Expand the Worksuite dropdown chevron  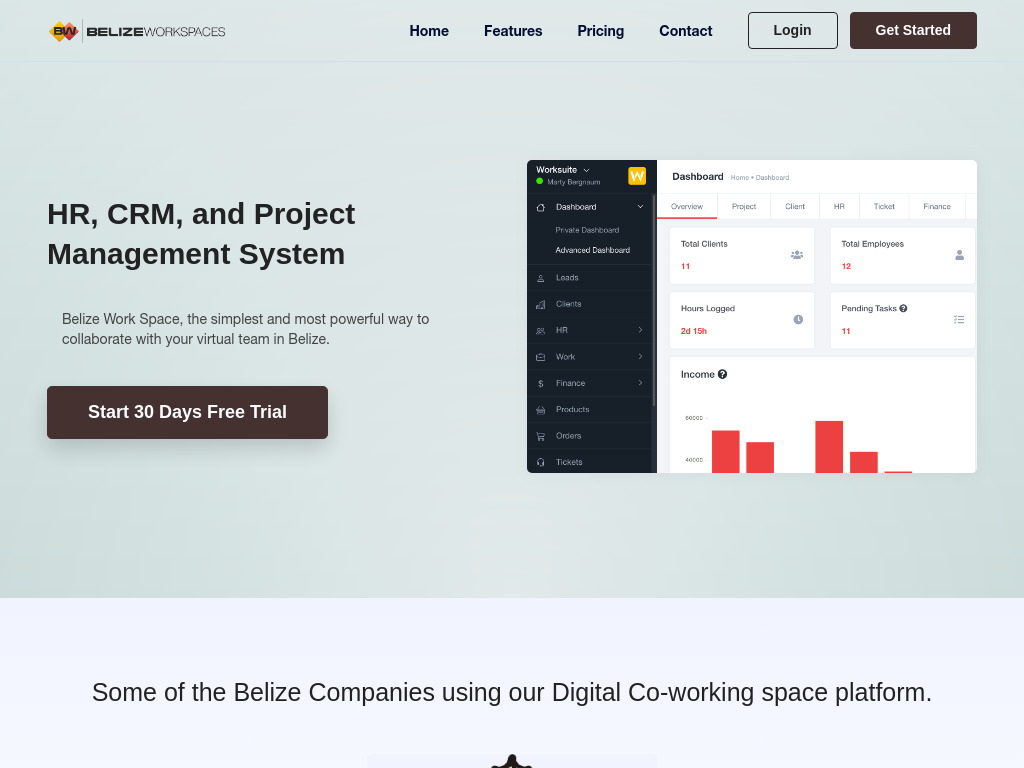point(586,170)
